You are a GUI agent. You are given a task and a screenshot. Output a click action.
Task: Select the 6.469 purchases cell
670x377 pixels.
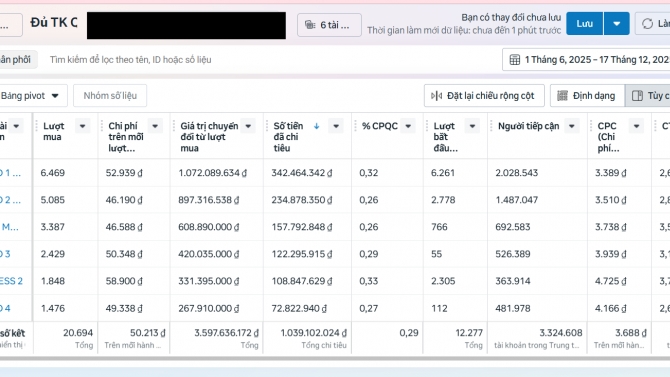pos(65,173)
